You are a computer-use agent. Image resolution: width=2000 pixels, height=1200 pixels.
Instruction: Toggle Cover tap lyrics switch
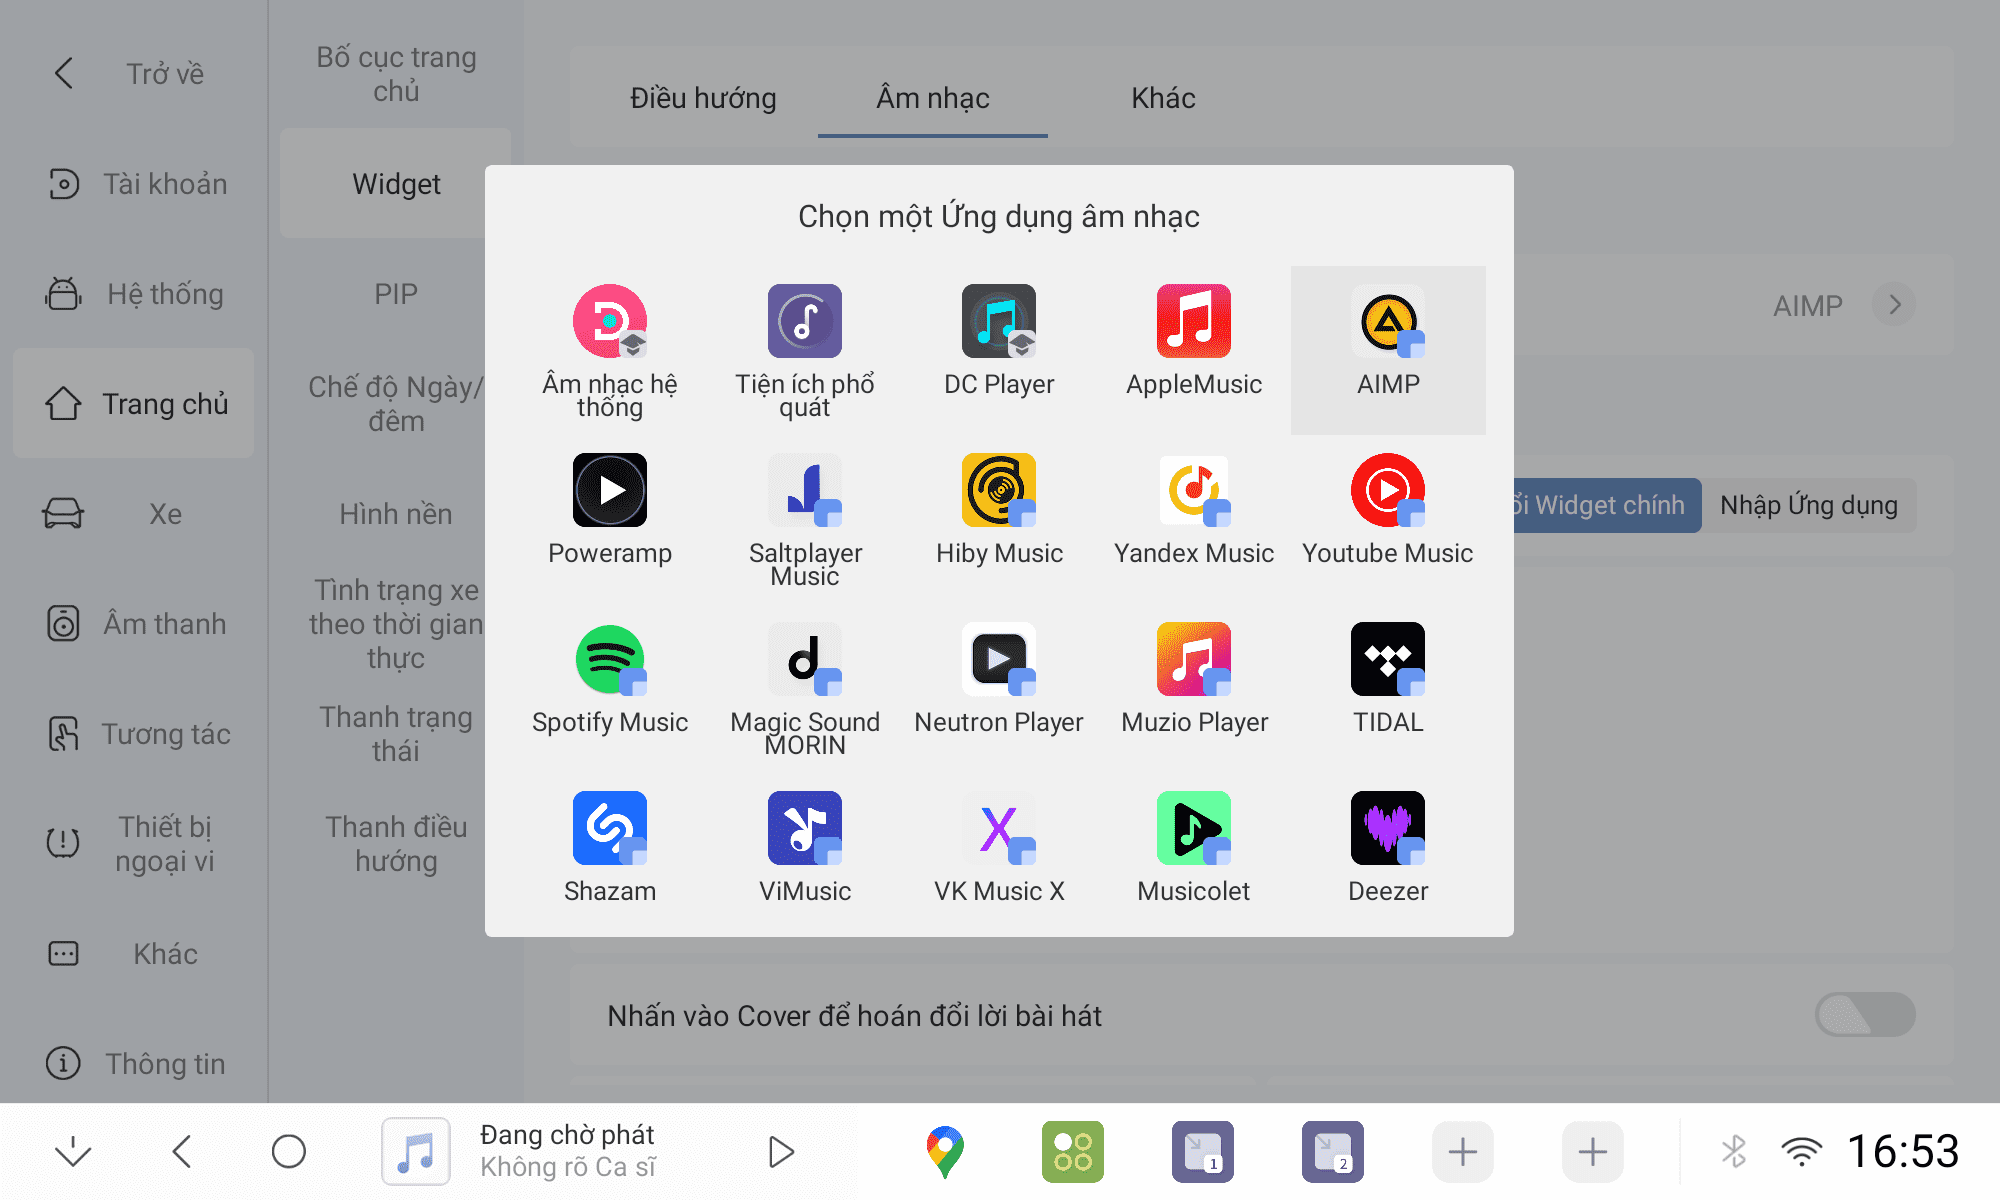pos(1864,1015)
